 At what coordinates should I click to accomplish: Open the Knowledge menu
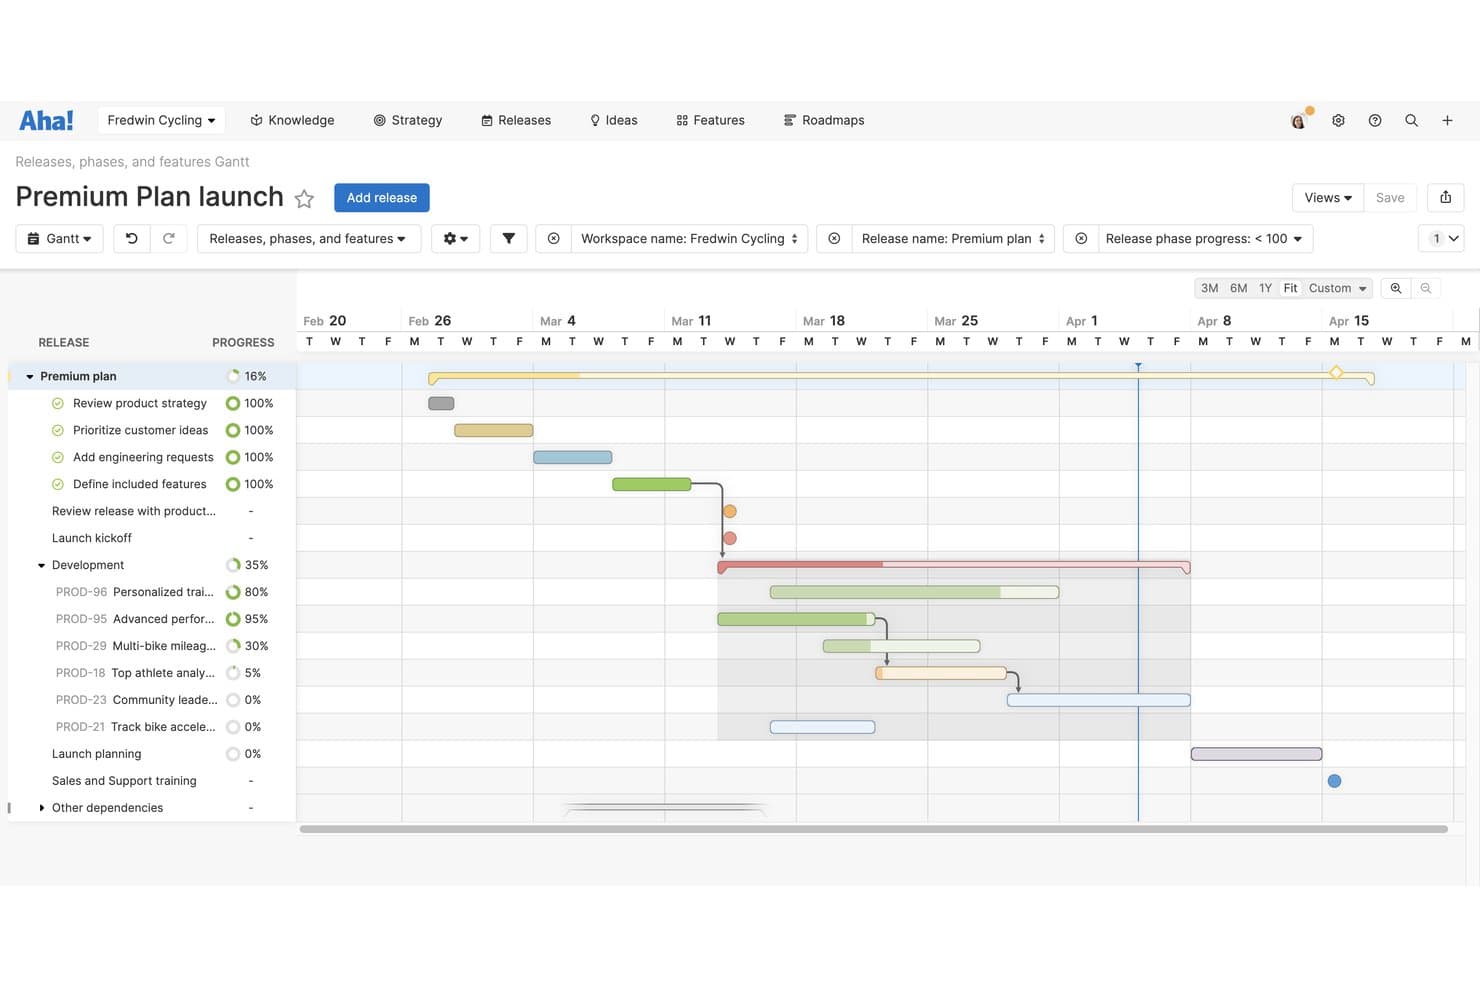tap(292, 120)
